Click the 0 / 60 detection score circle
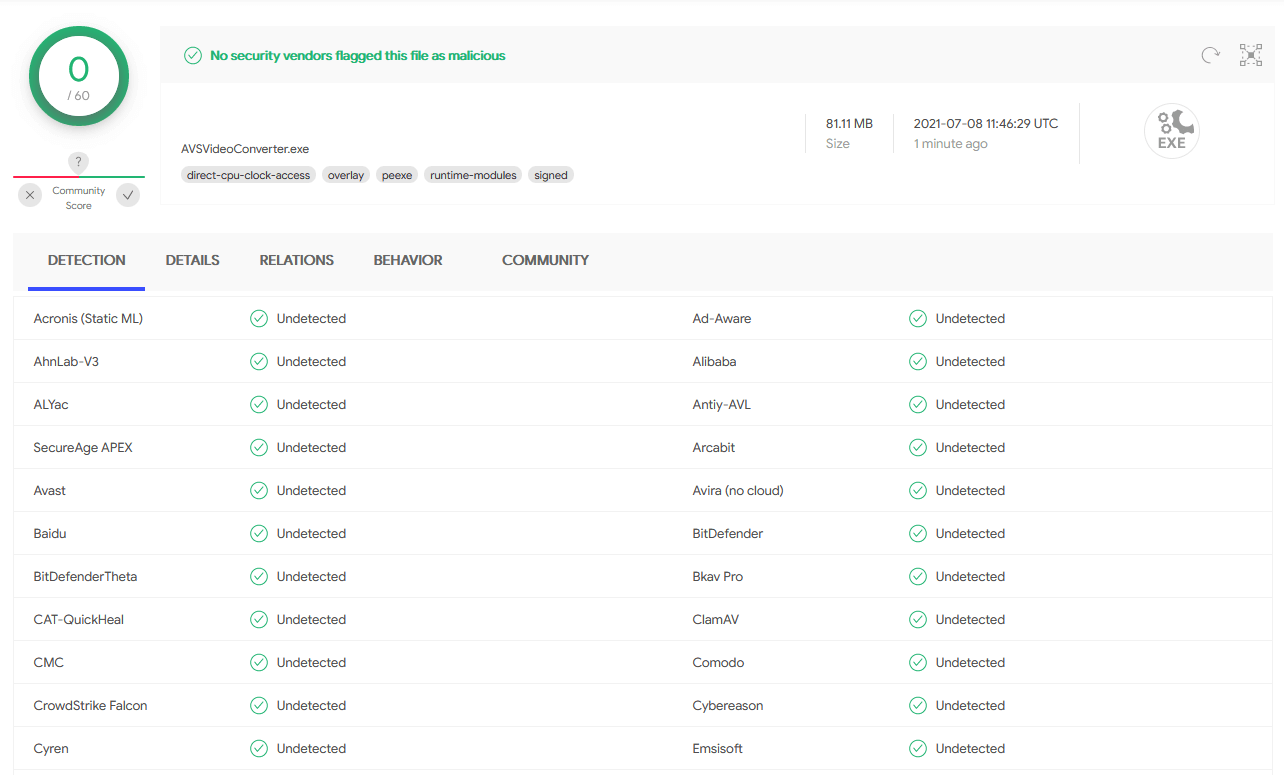The image size is (1284, 775). pyautogui.click(x=79, y=76)
